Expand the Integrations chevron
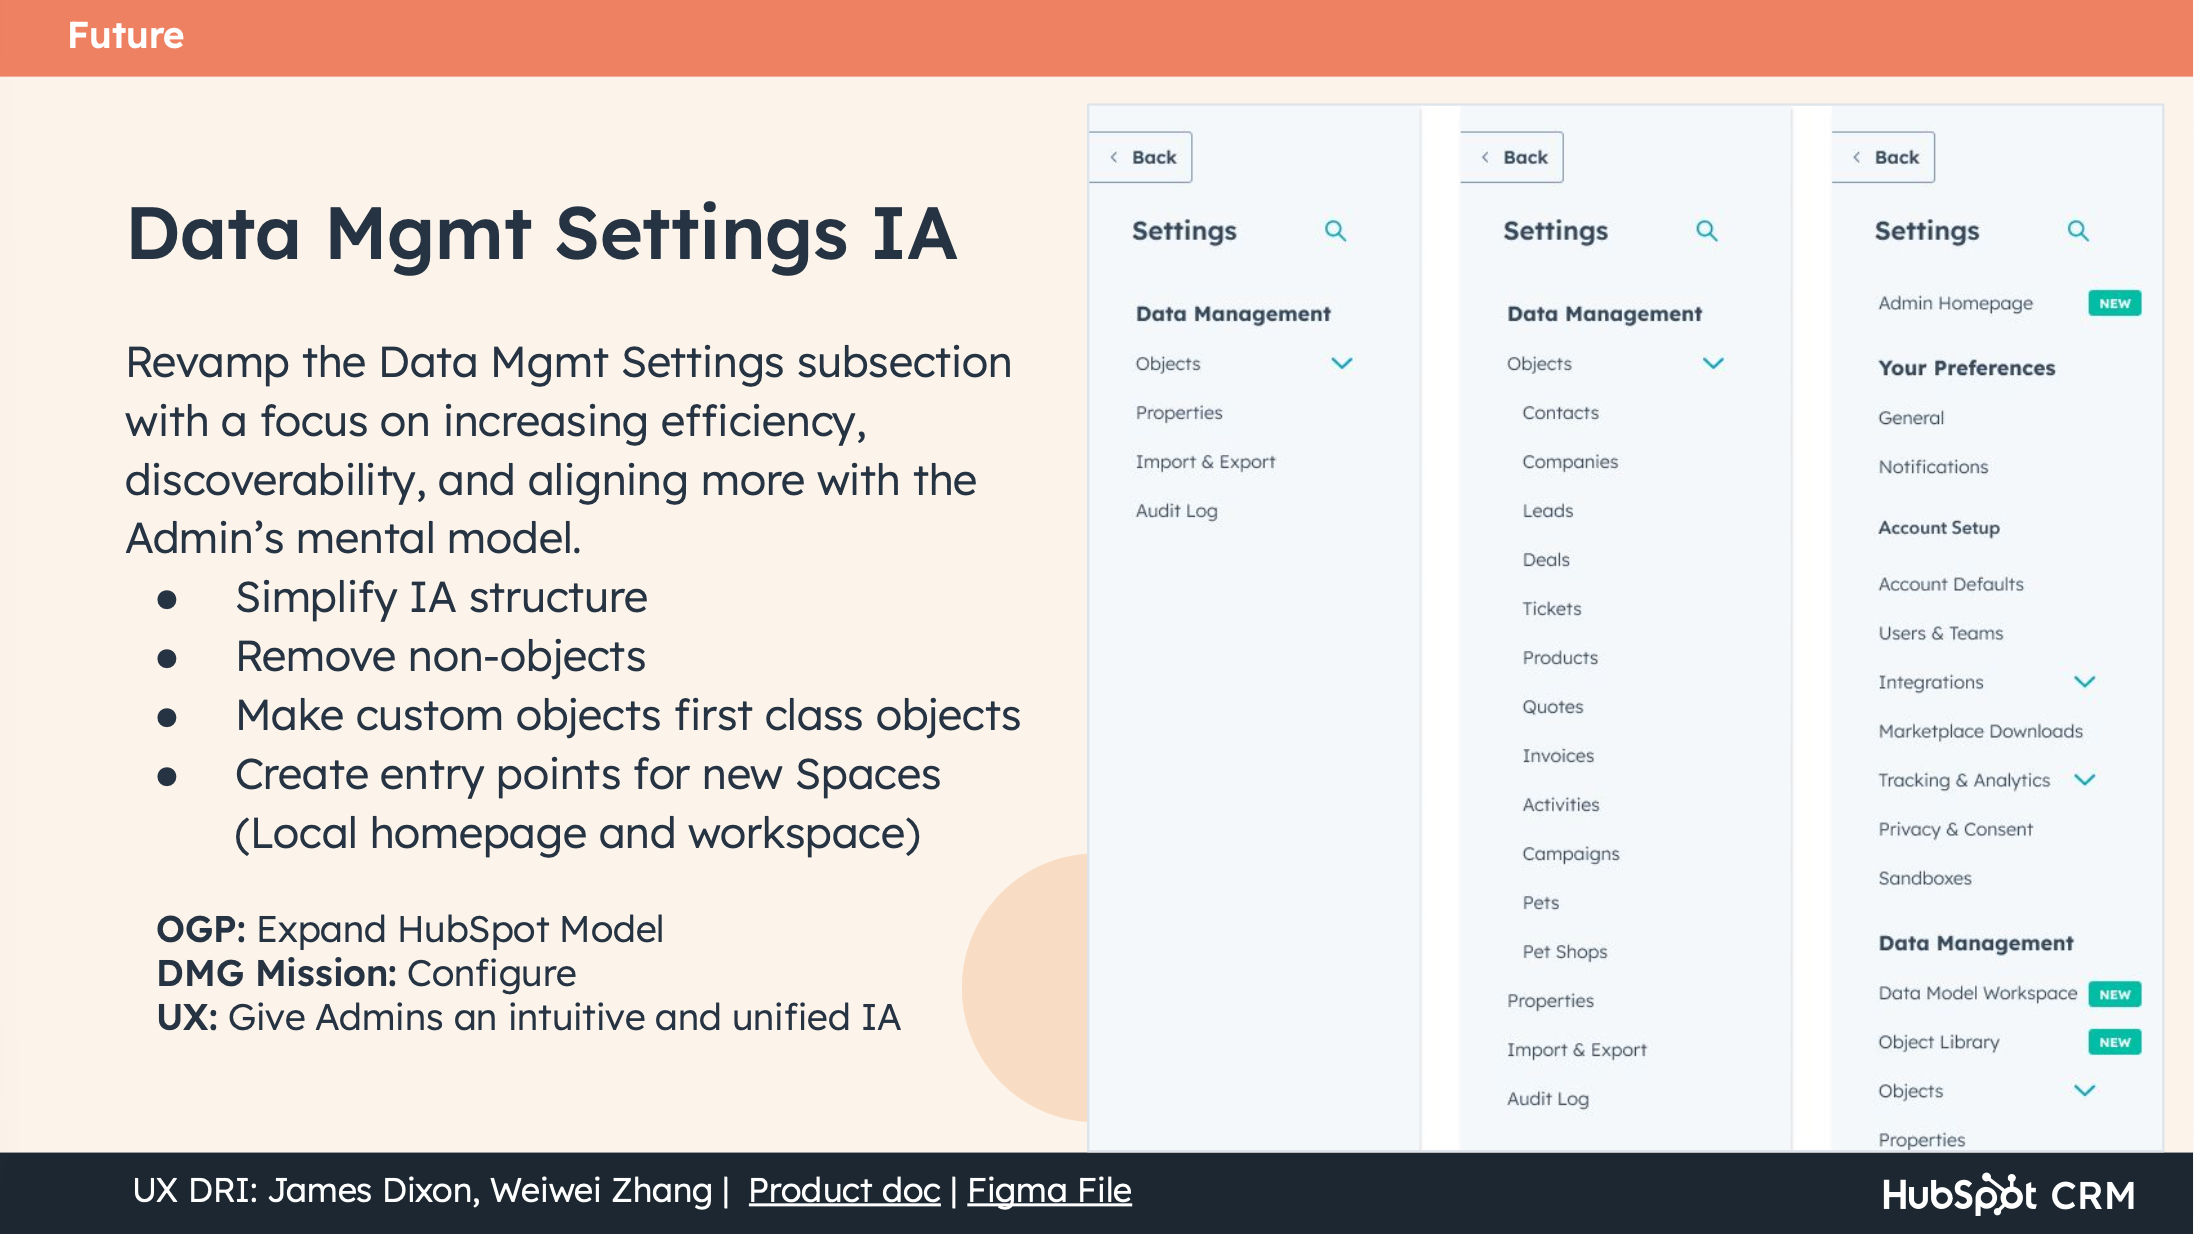 click(2084, 682)
